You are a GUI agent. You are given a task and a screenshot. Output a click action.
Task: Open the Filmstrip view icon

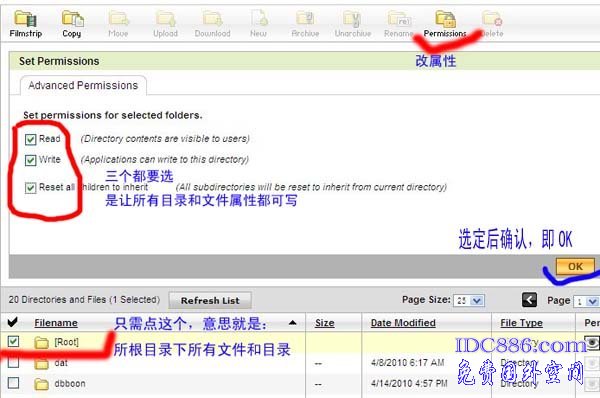coord(26,24)
